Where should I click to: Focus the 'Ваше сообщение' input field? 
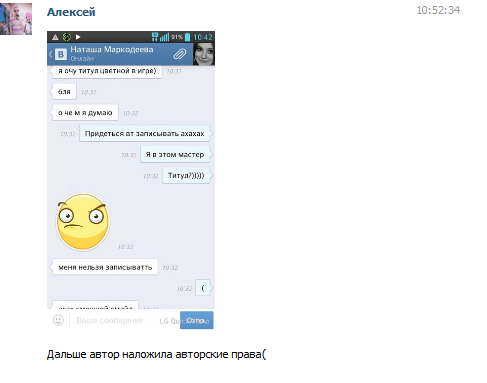pyautogui.click(x=110, y=320)
